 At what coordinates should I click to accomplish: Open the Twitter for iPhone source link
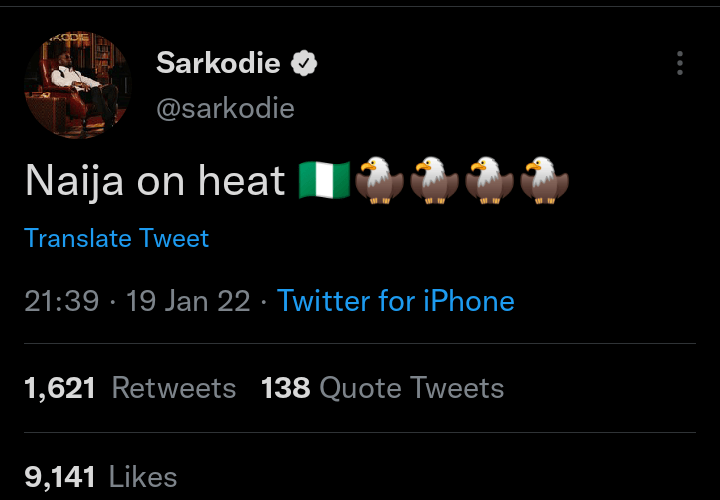(x=396, y=301)
